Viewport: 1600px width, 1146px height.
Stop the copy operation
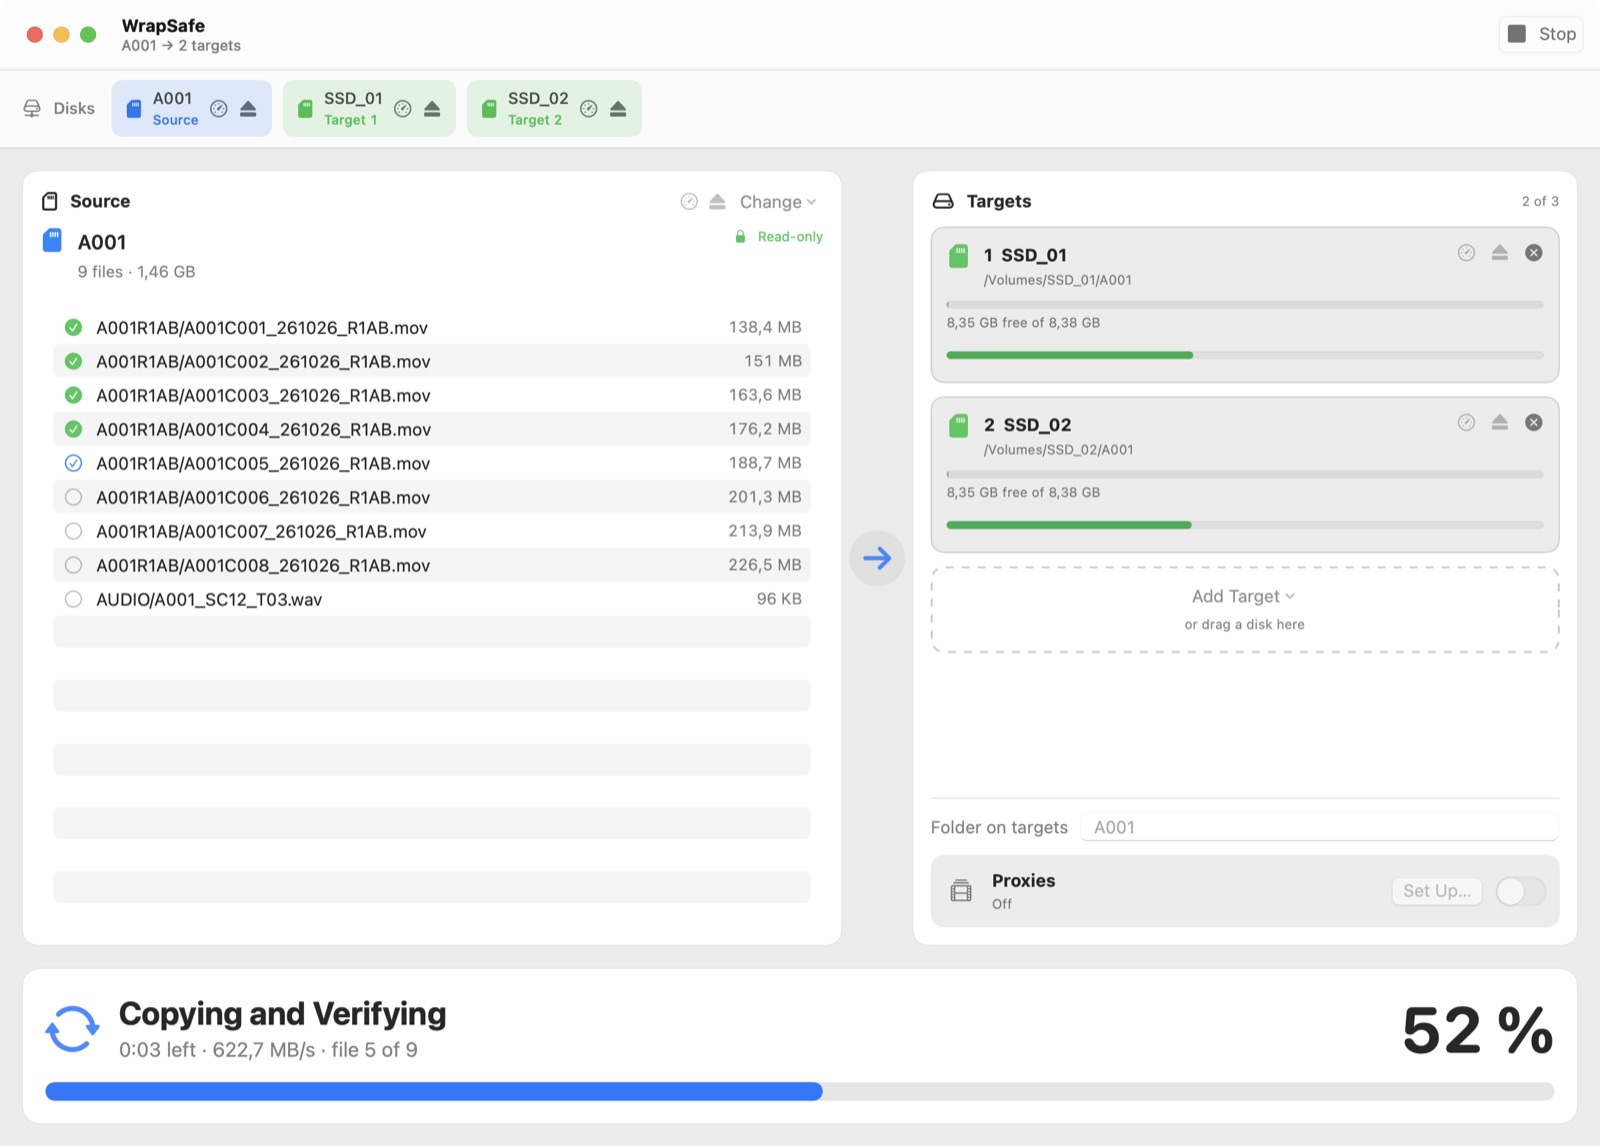coord(1541,34)
